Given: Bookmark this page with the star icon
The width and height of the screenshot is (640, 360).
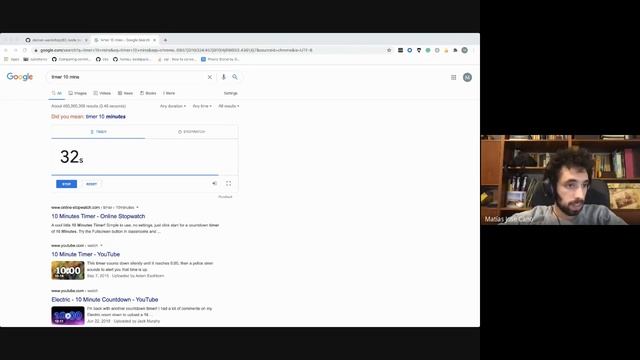Looking at the screenshot, I should click(x=389, y=50).
